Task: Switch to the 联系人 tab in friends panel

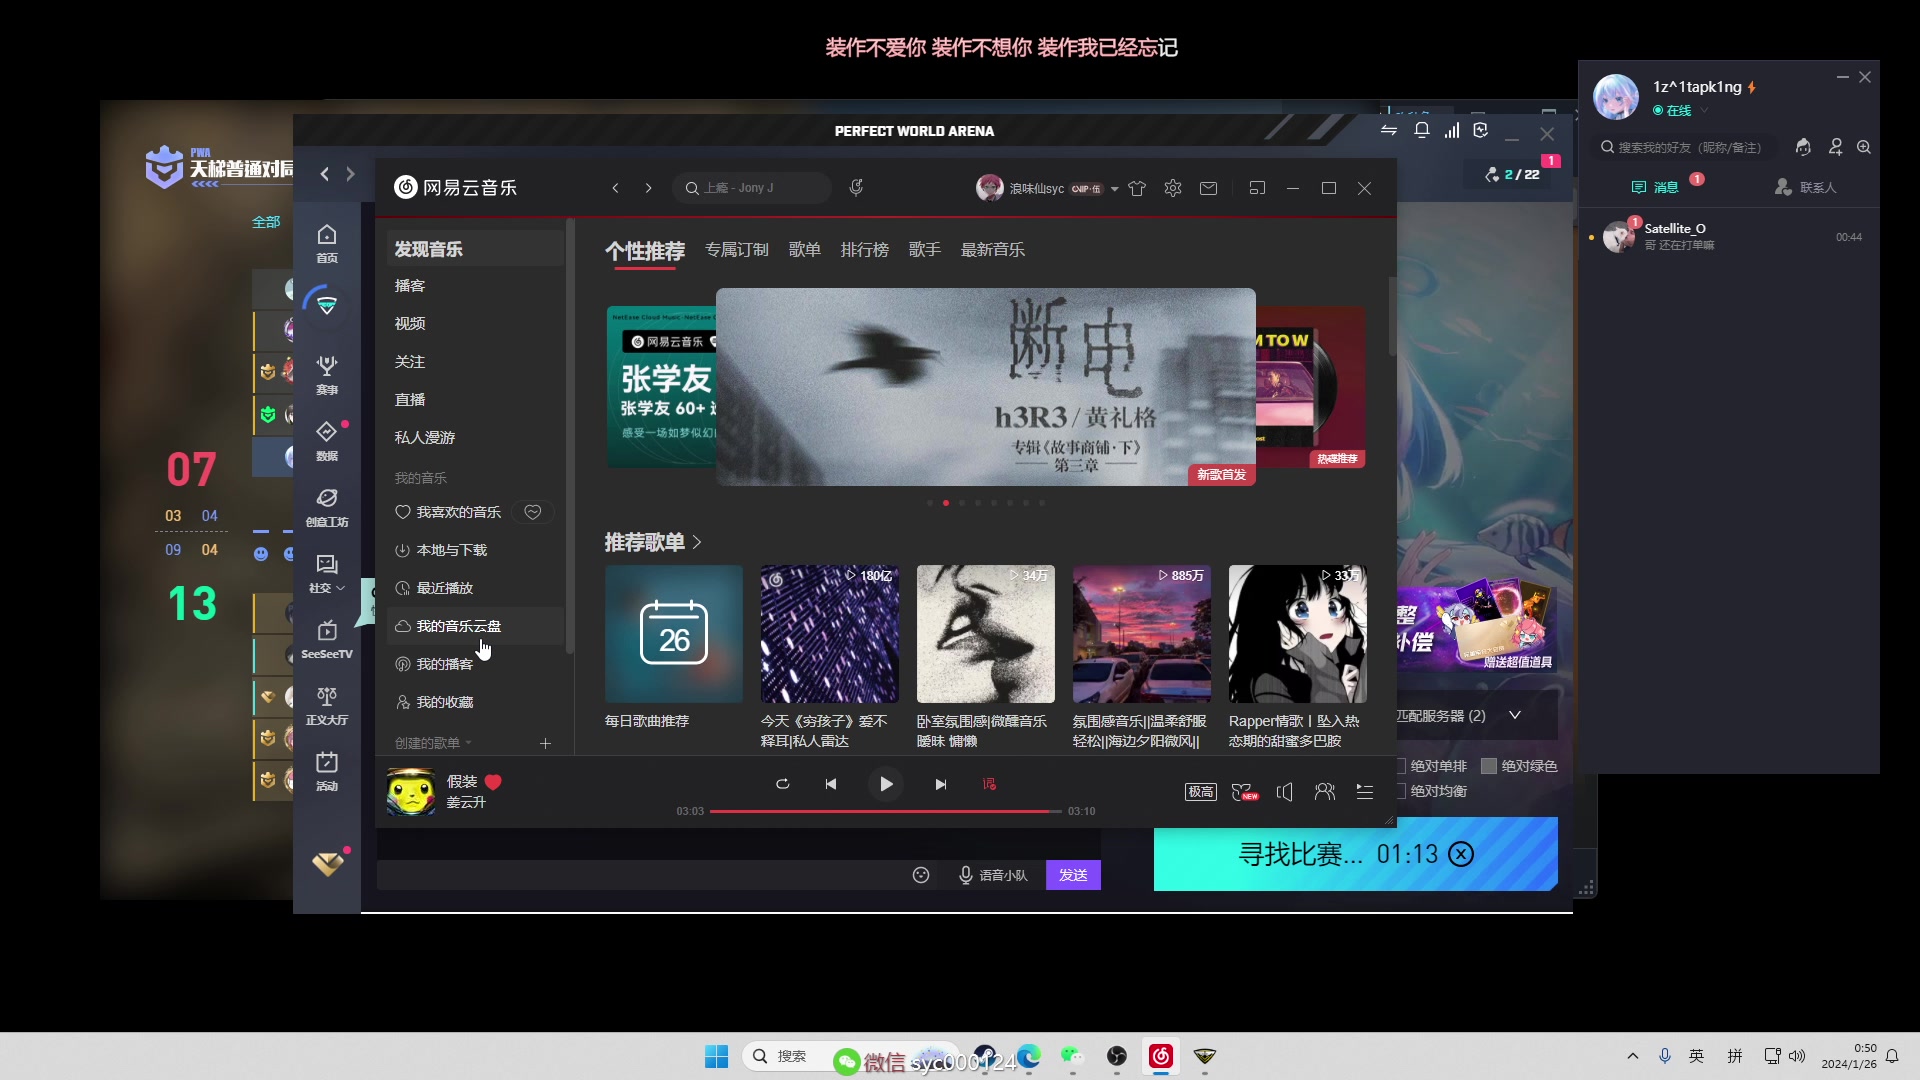Action: [1806, 187]
